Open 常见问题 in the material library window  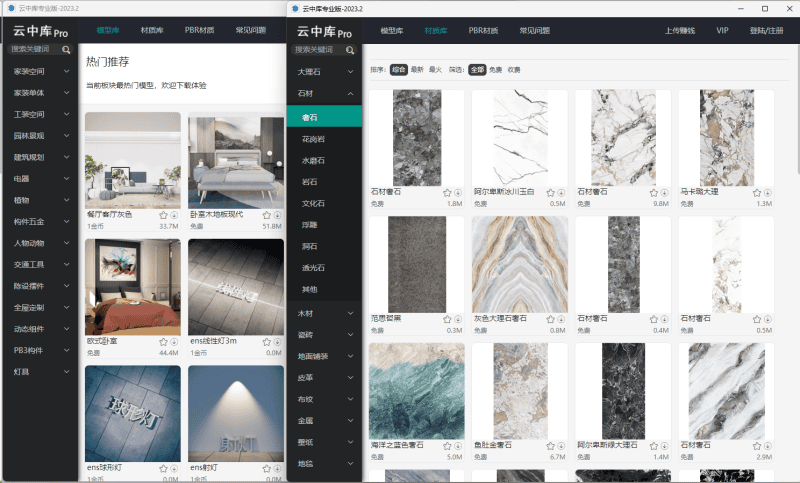[x=535, y=31]
